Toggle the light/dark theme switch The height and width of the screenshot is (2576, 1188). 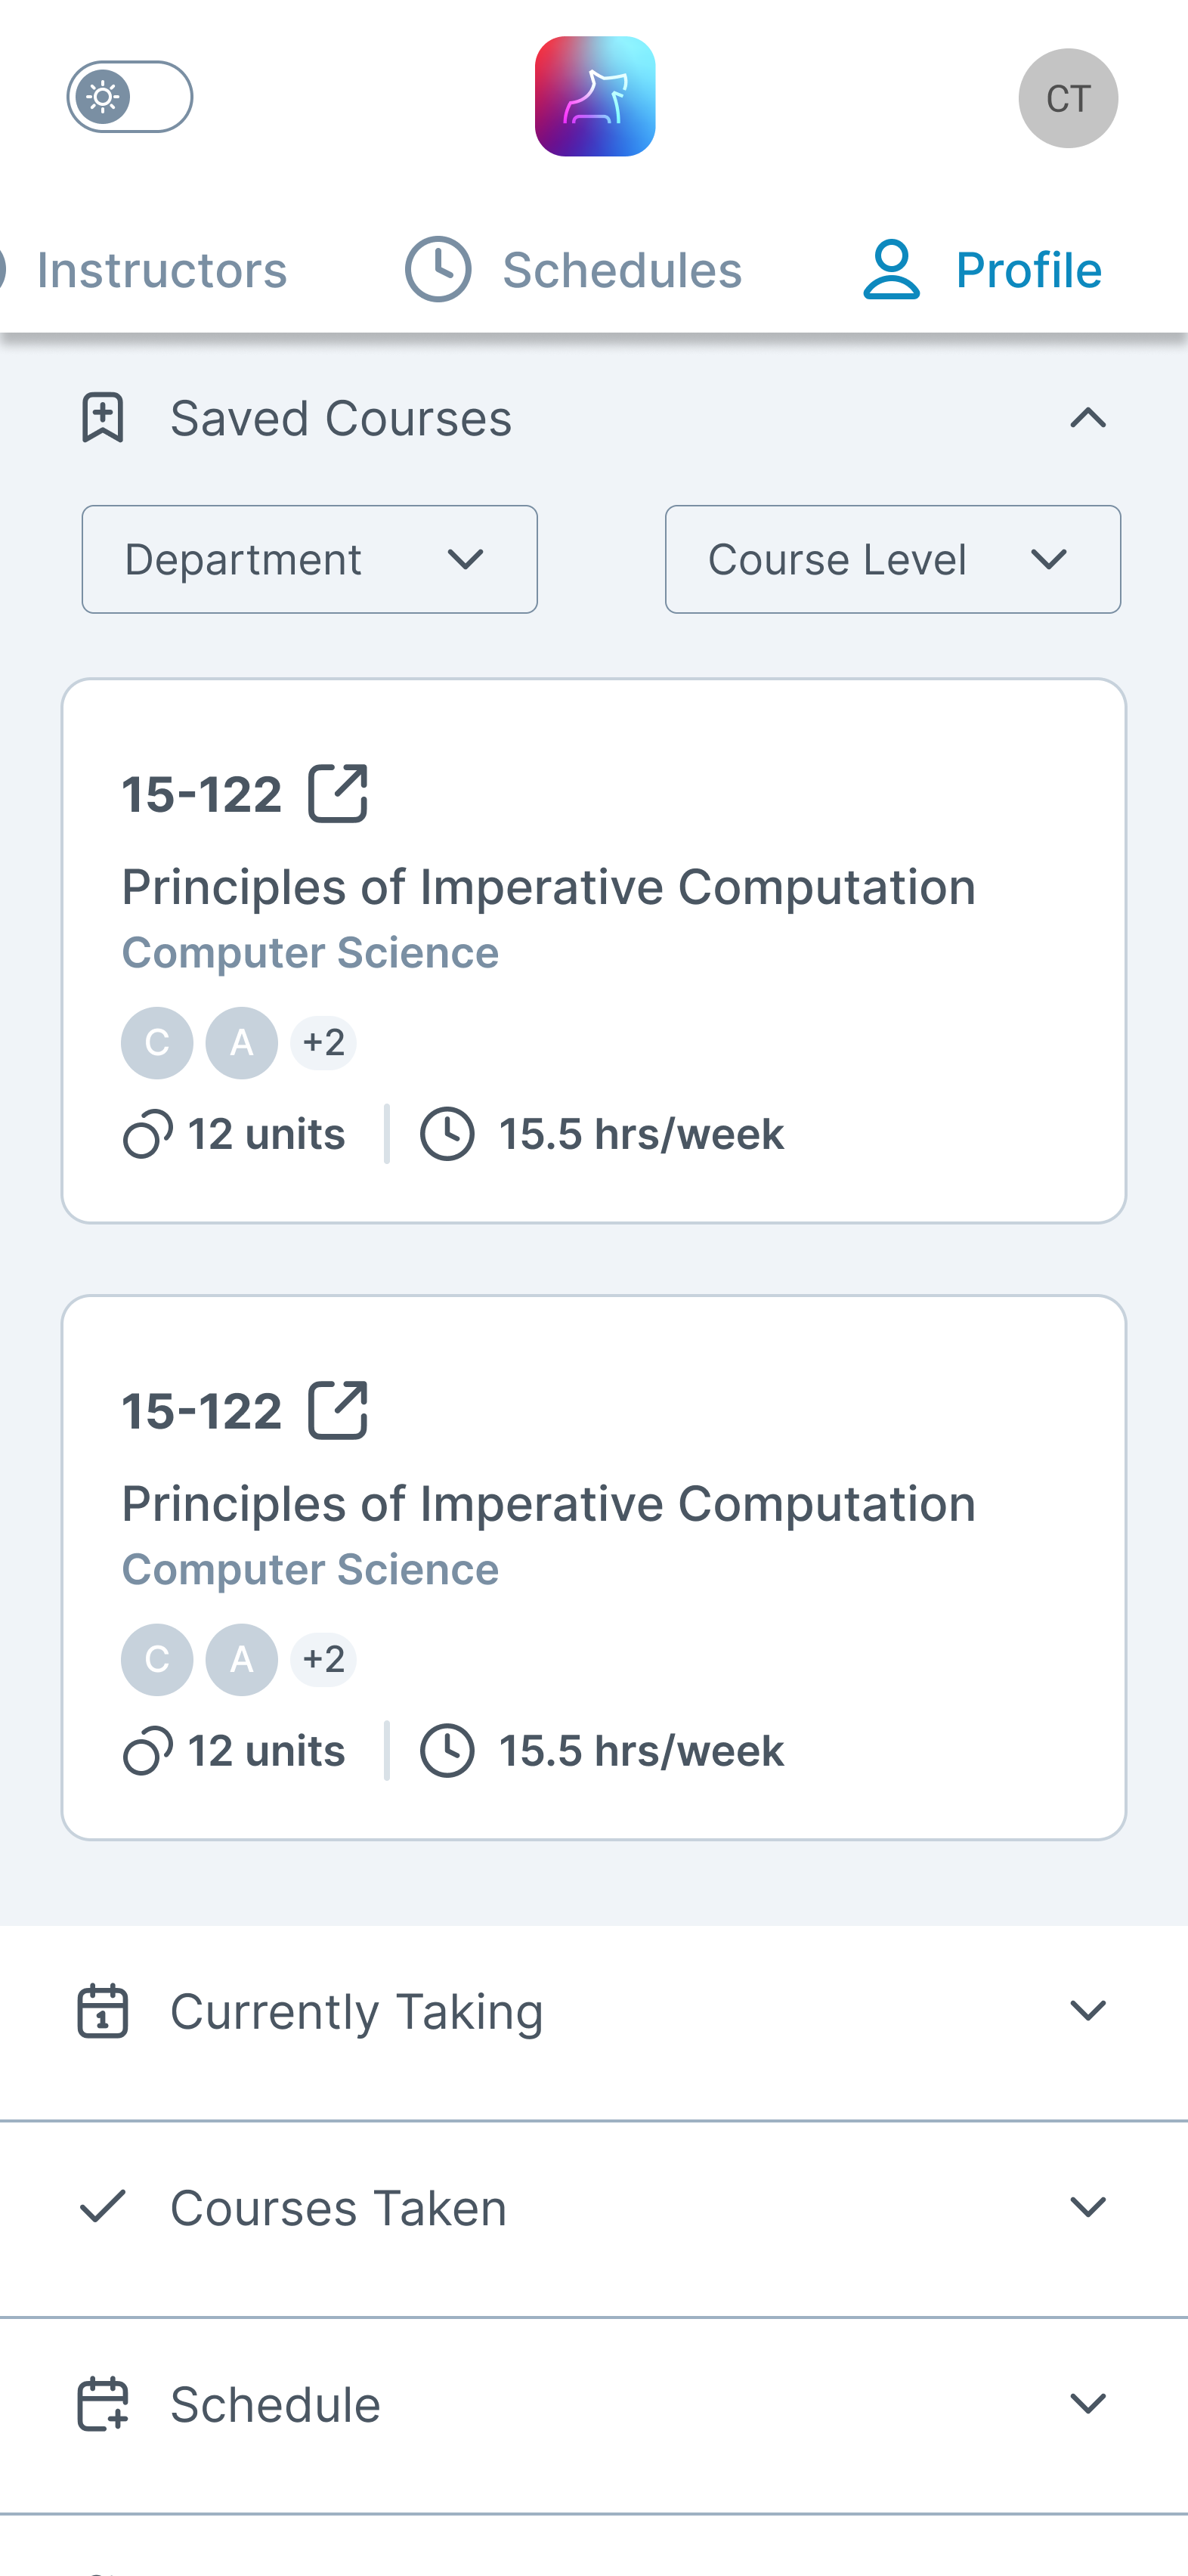pyautogui.click(x=130, y=97)
